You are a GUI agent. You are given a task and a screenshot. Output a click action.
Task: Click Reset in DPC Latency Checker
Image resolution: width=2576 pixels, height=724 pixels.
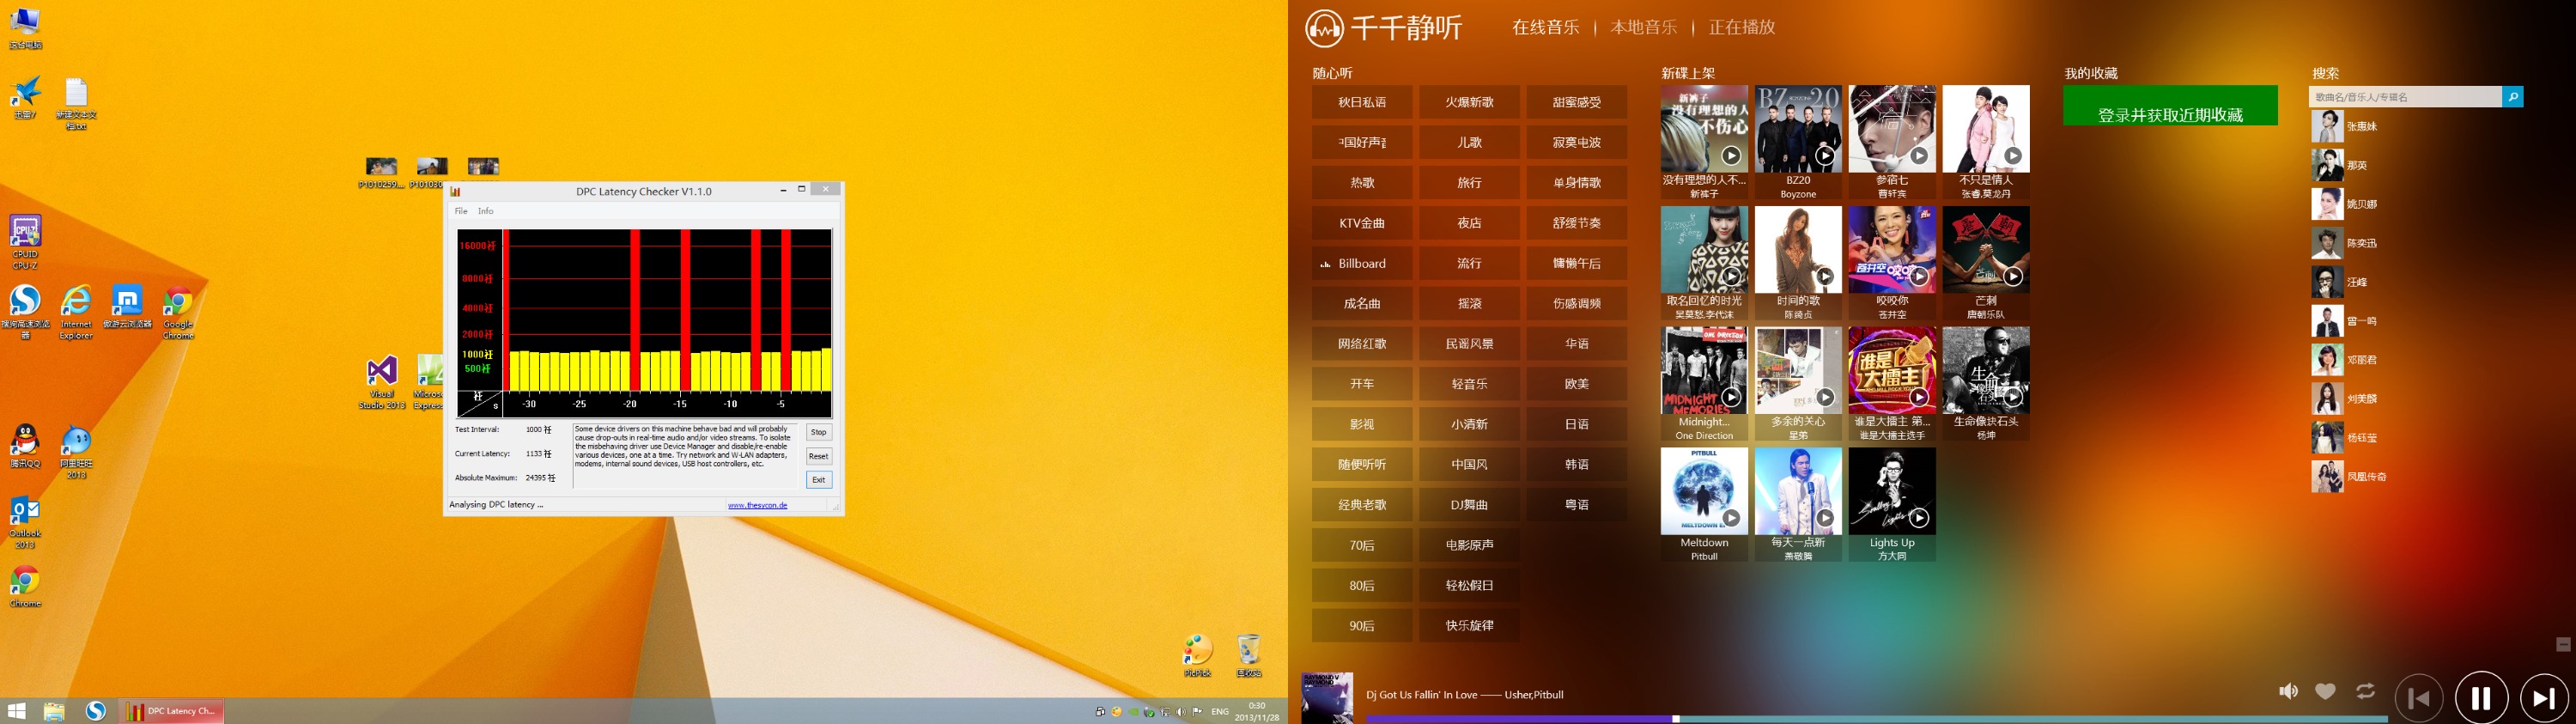point(818,456)
